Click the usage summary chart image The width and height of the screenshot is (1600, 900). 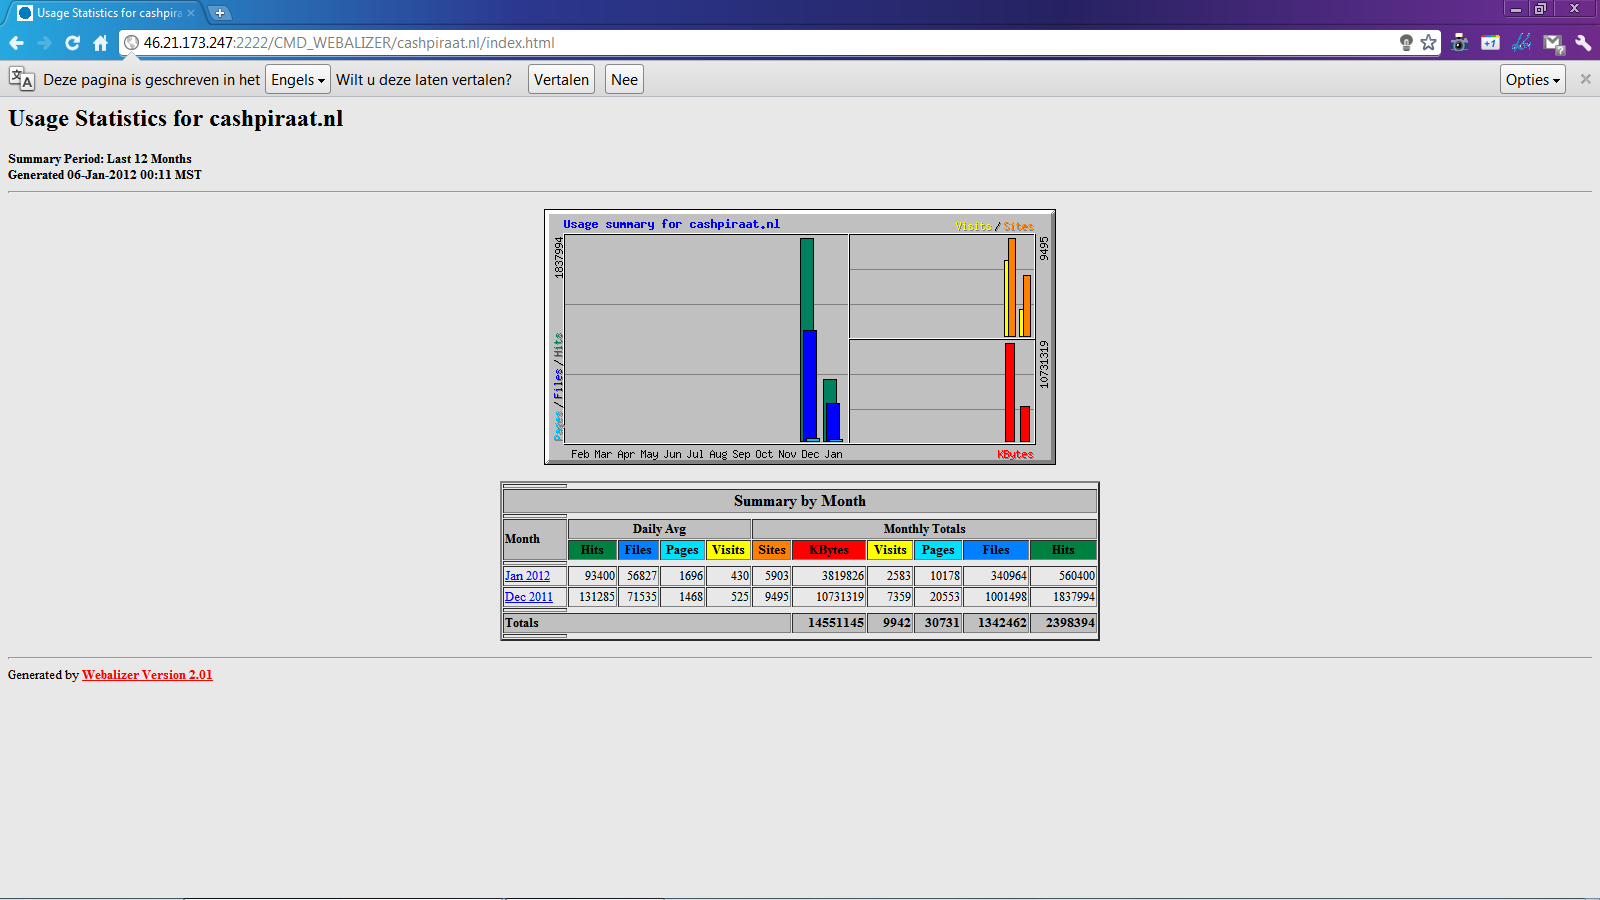[800, 337]
